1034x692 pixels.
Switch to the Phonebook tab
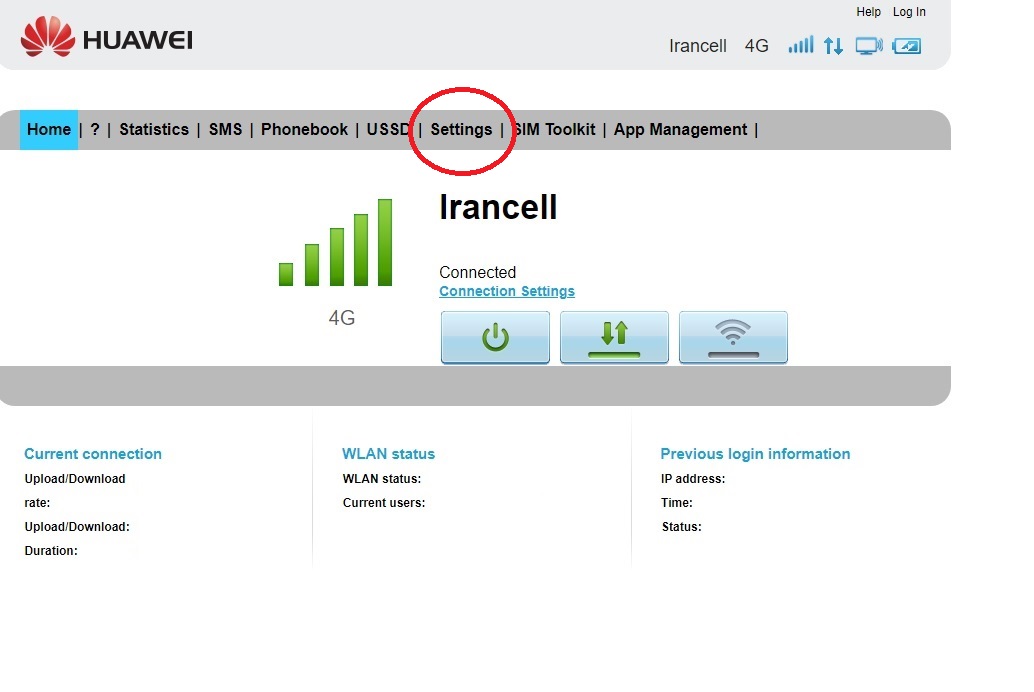[x=304, y=129]
